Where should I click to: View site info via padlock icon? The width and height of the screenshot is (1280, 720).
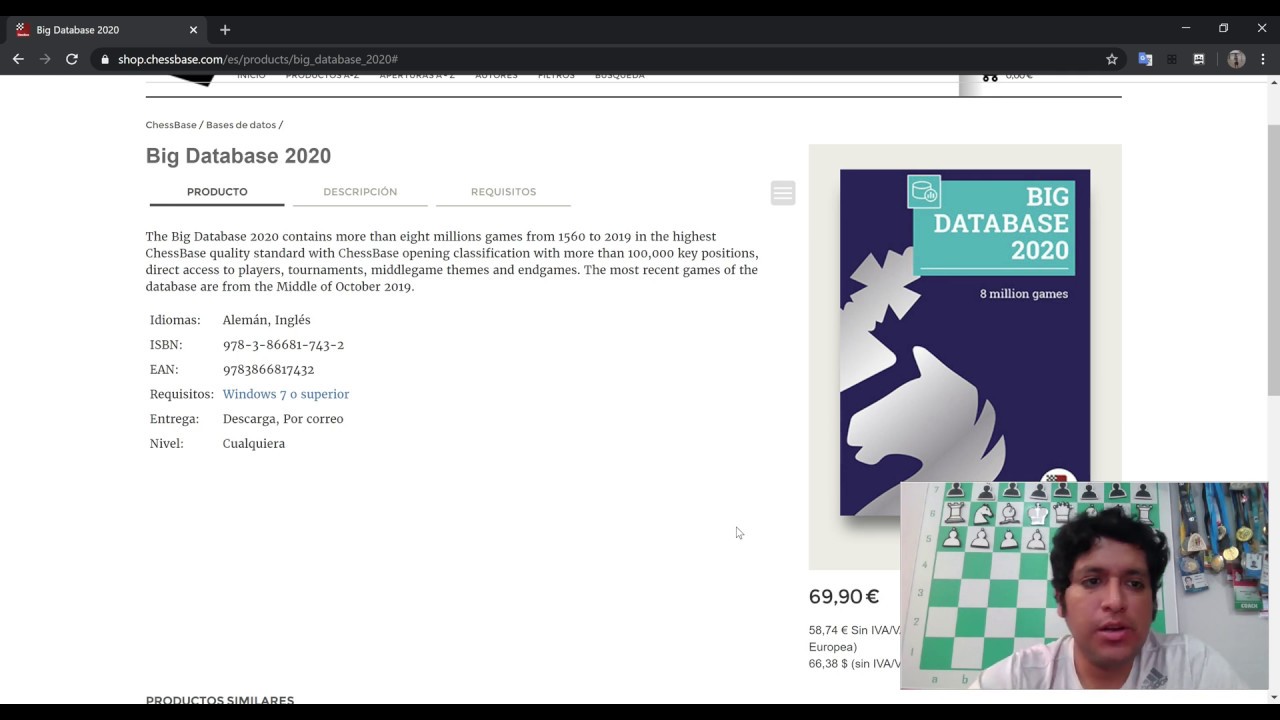tap(104, 59)
